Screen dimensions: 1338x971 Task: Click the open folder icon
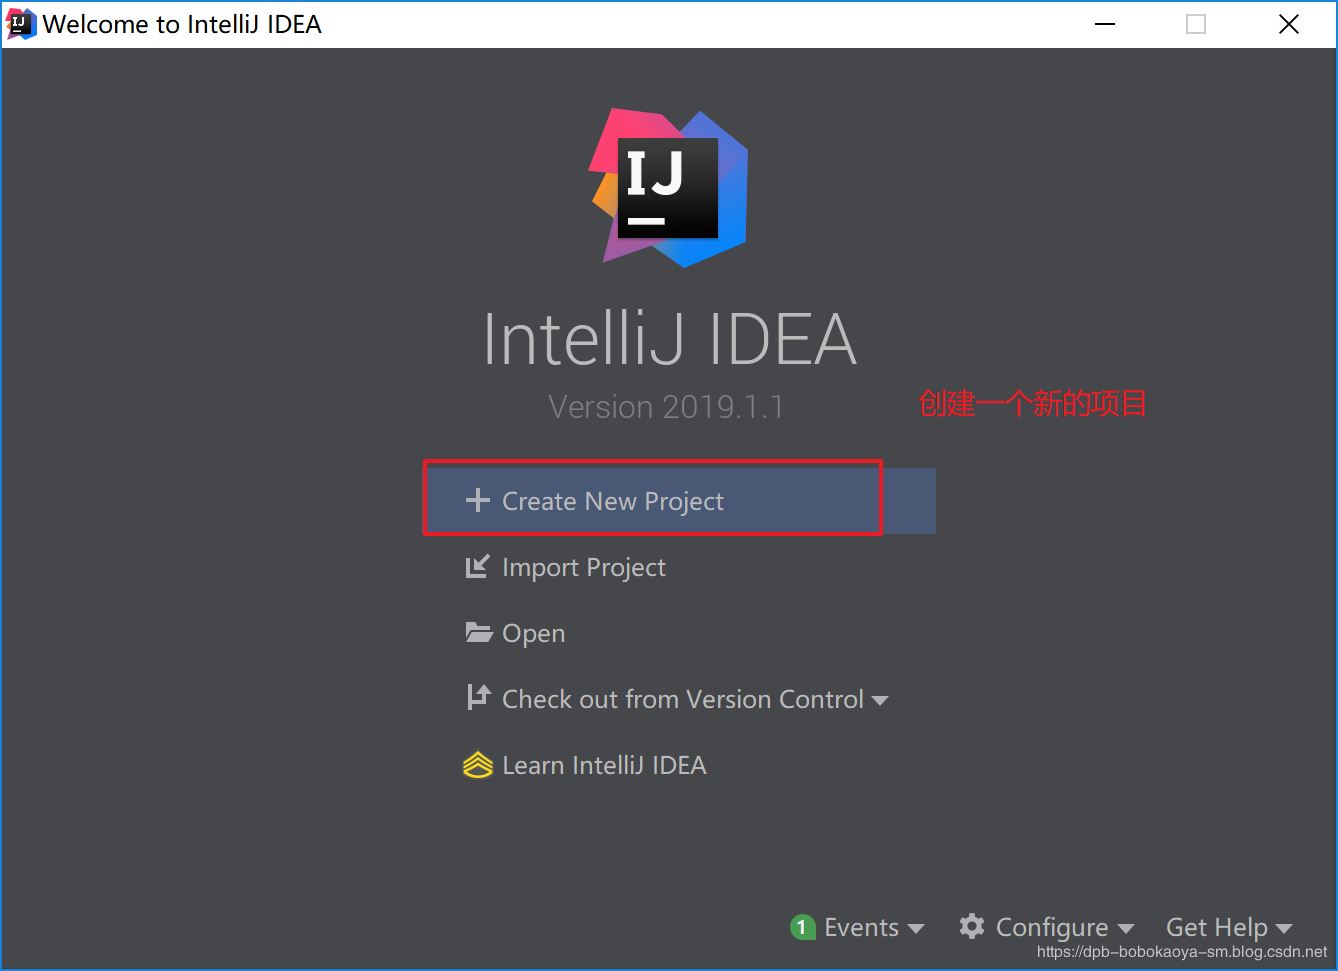click(479, 632)
